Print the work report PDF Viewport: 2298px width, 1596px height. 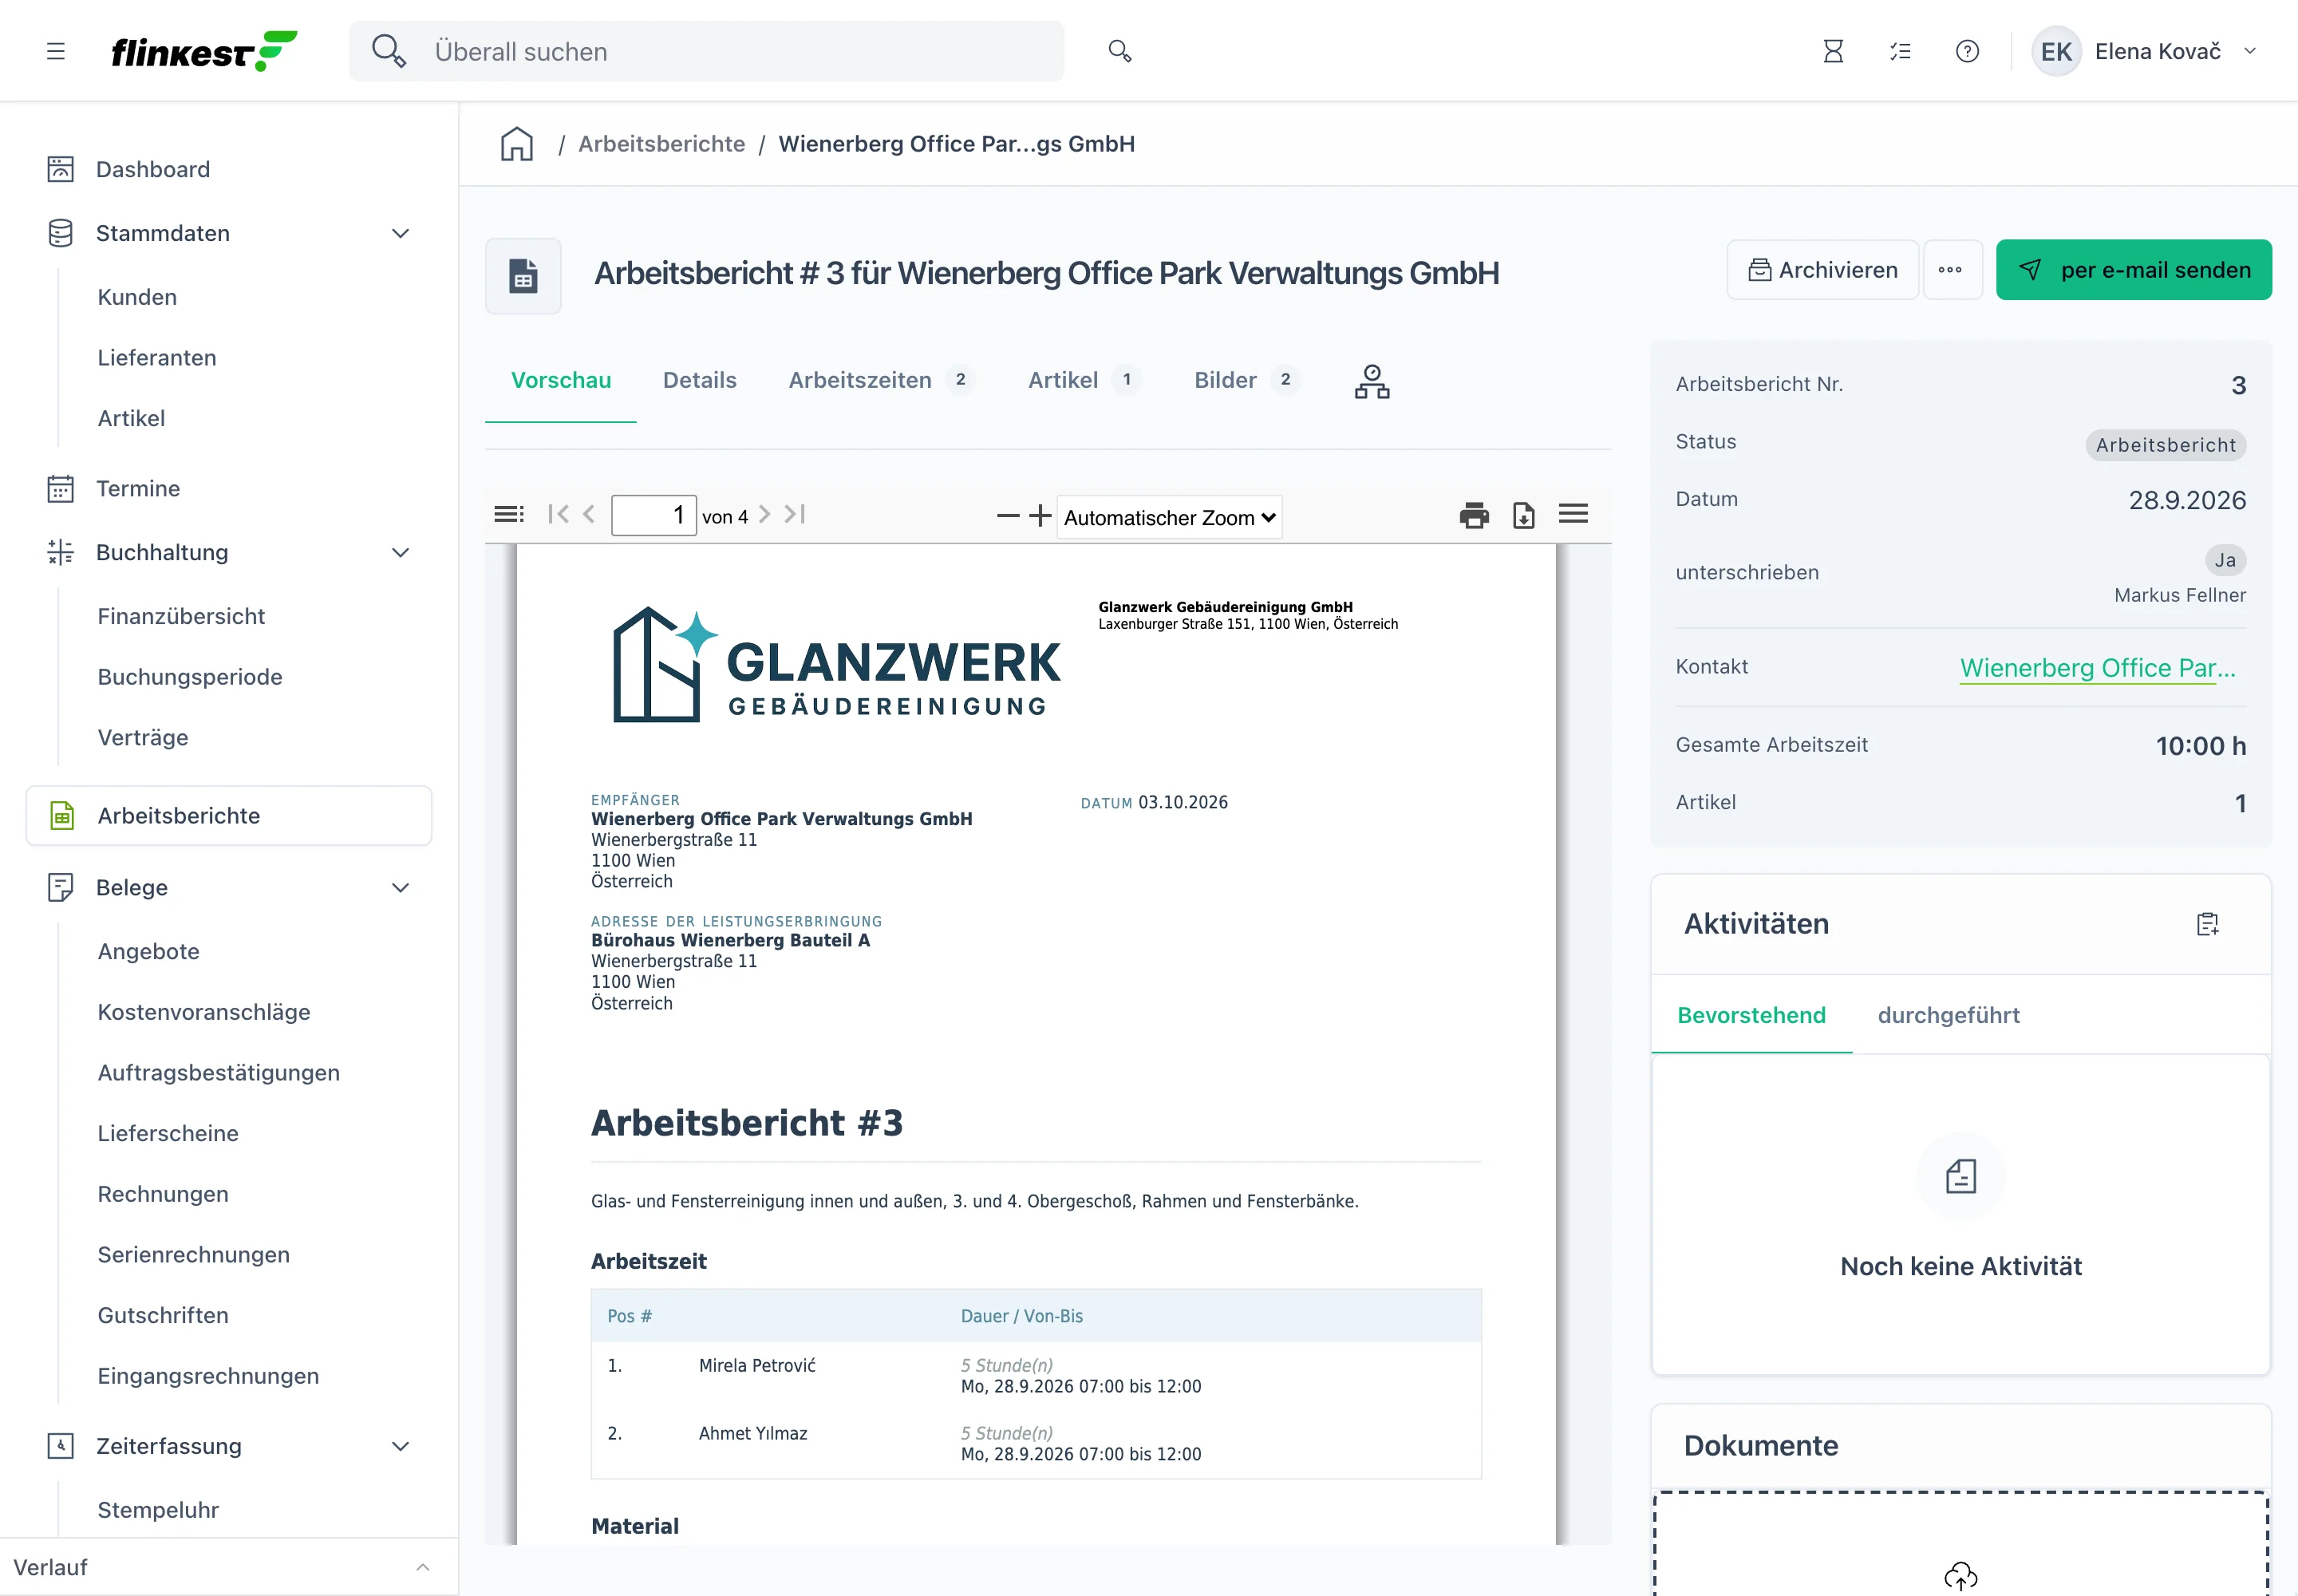tap(1474, 515)
